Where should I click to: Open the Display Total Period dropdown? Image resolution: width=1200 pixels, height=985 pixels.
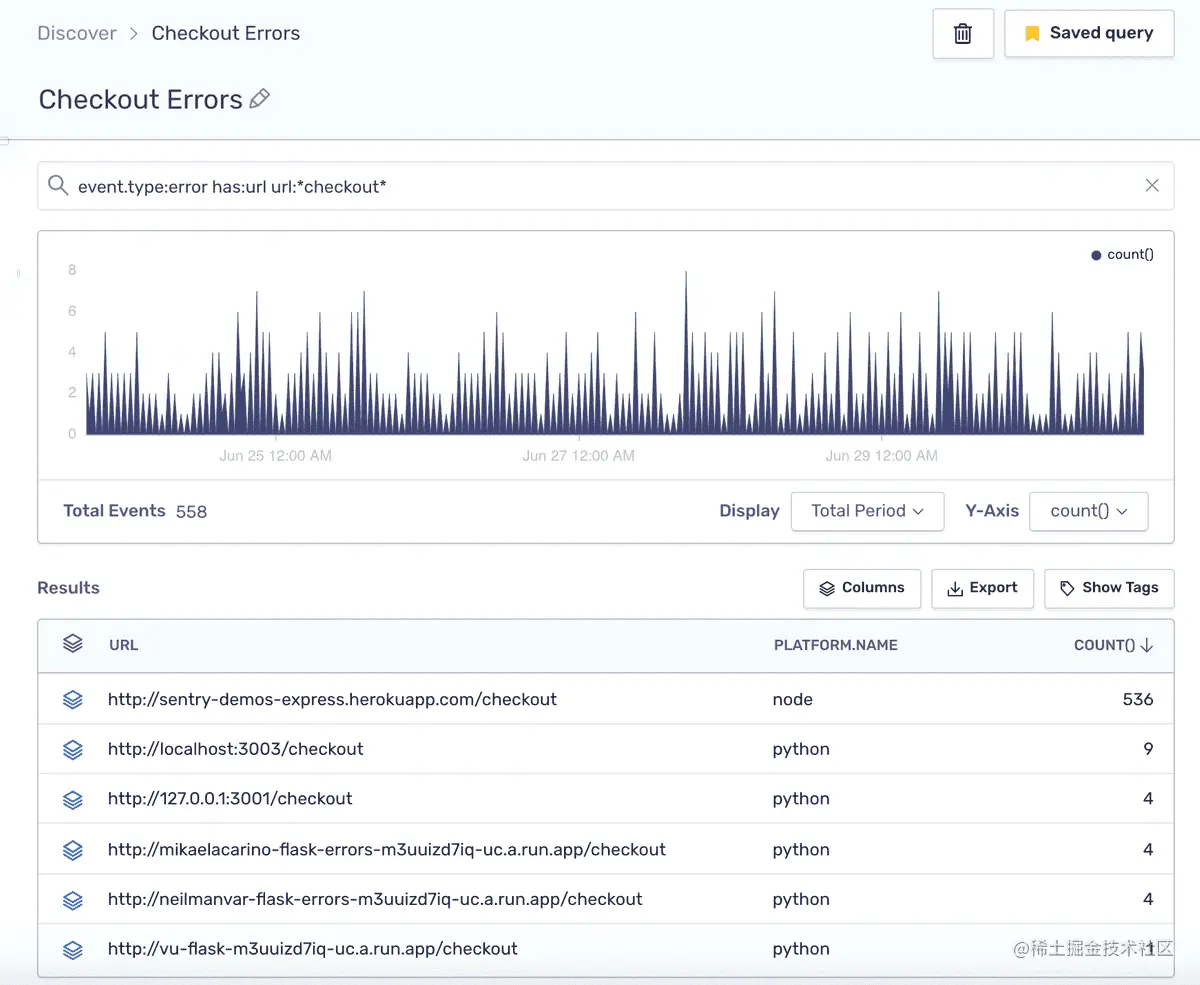point(867,511)
